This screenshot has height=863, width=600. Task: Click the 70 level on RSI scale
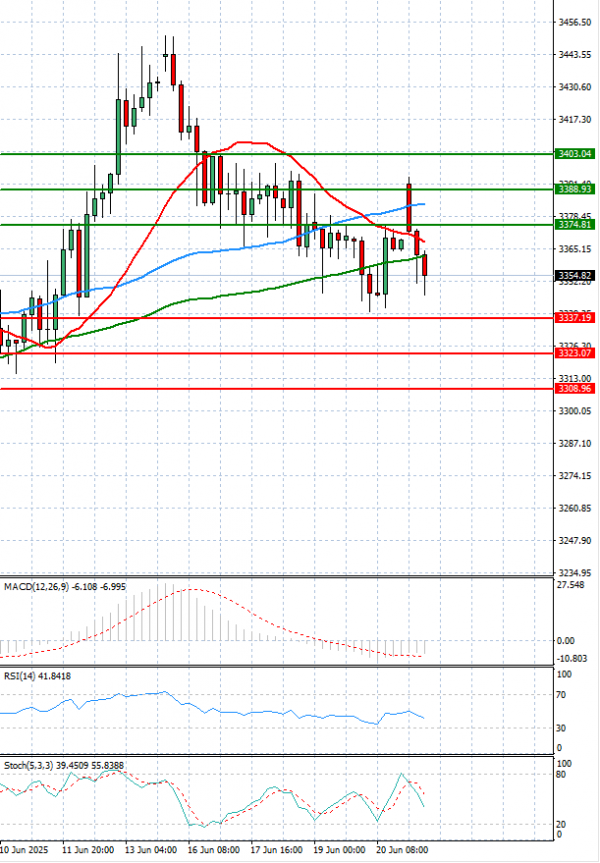click(561, 695)
